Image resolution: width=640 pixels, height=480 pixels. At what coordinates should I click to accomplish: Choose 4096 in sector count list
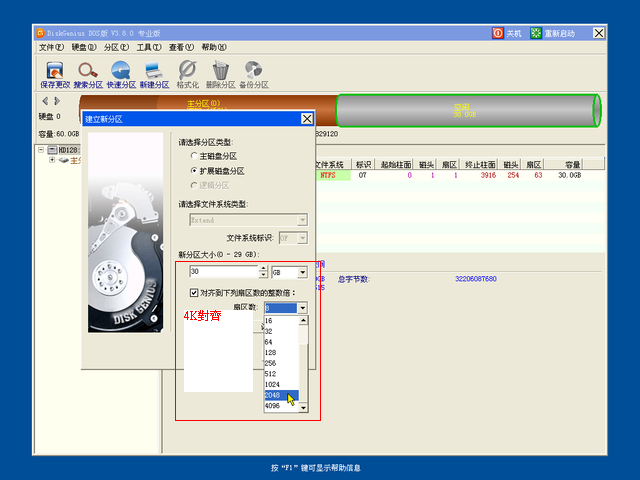tap(282, 406)
